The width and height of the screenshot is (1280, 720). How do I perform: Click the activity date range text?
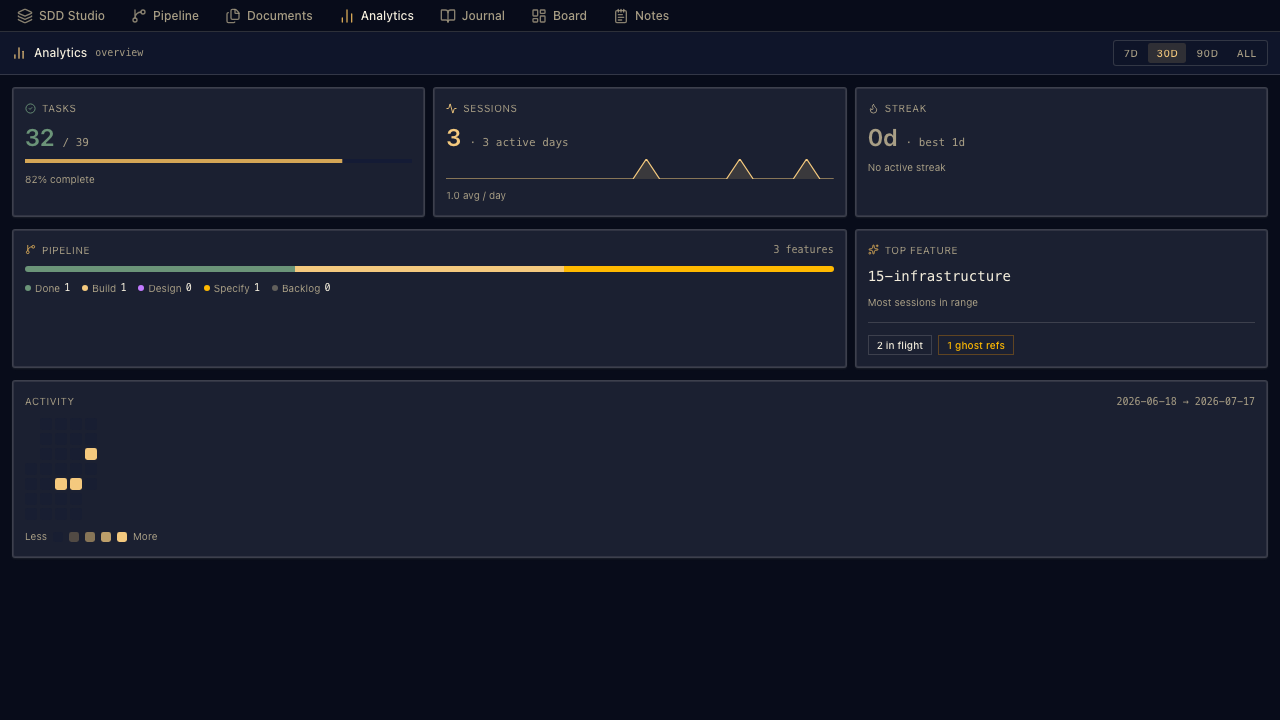pos(1185,401)
